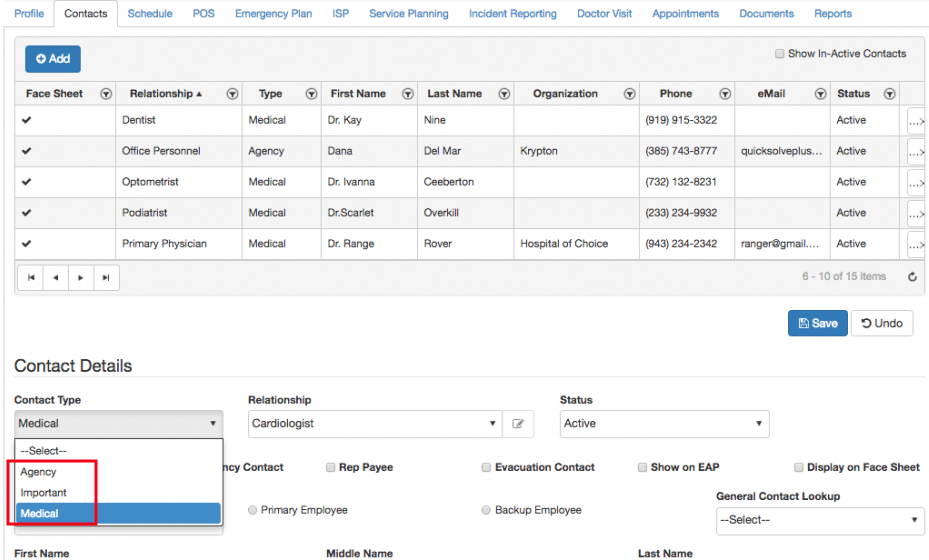Choose Agency in Contact Type list

(x=118, y=472)
